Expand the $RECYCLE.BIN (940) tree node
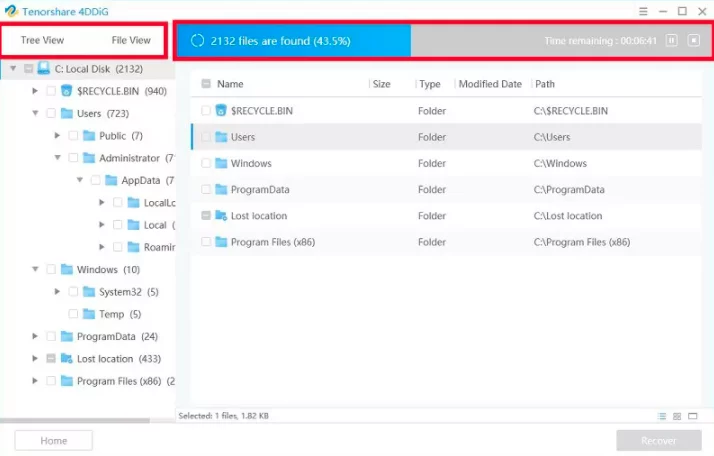Screen dimensions: 714x456 tap(35, 91)
